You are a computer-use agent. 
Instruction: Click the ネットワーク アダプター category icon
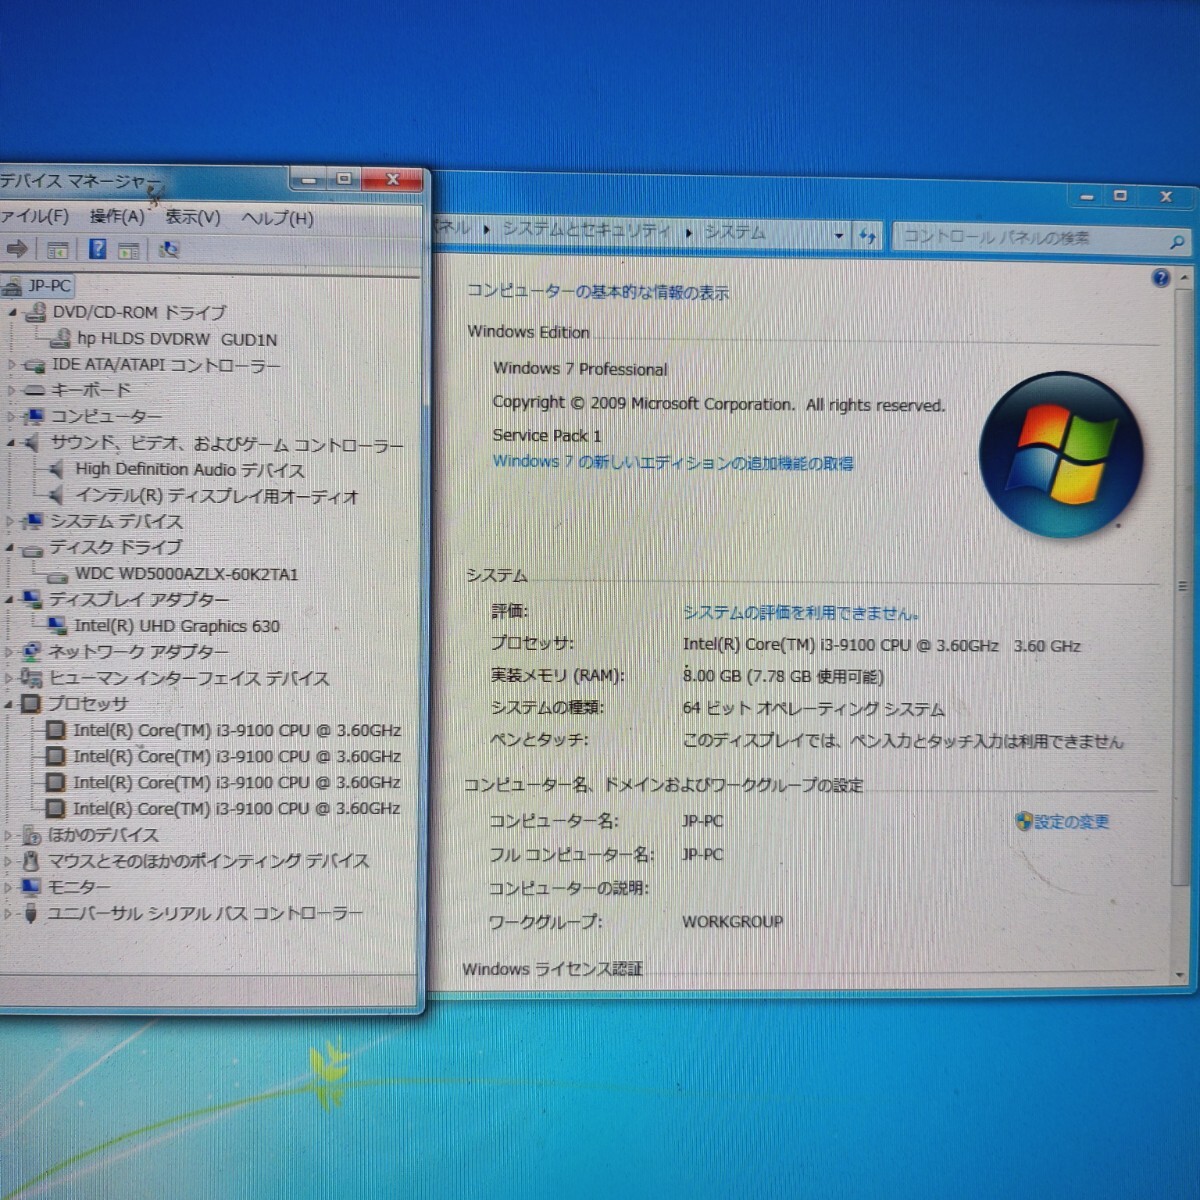point(32,652)
